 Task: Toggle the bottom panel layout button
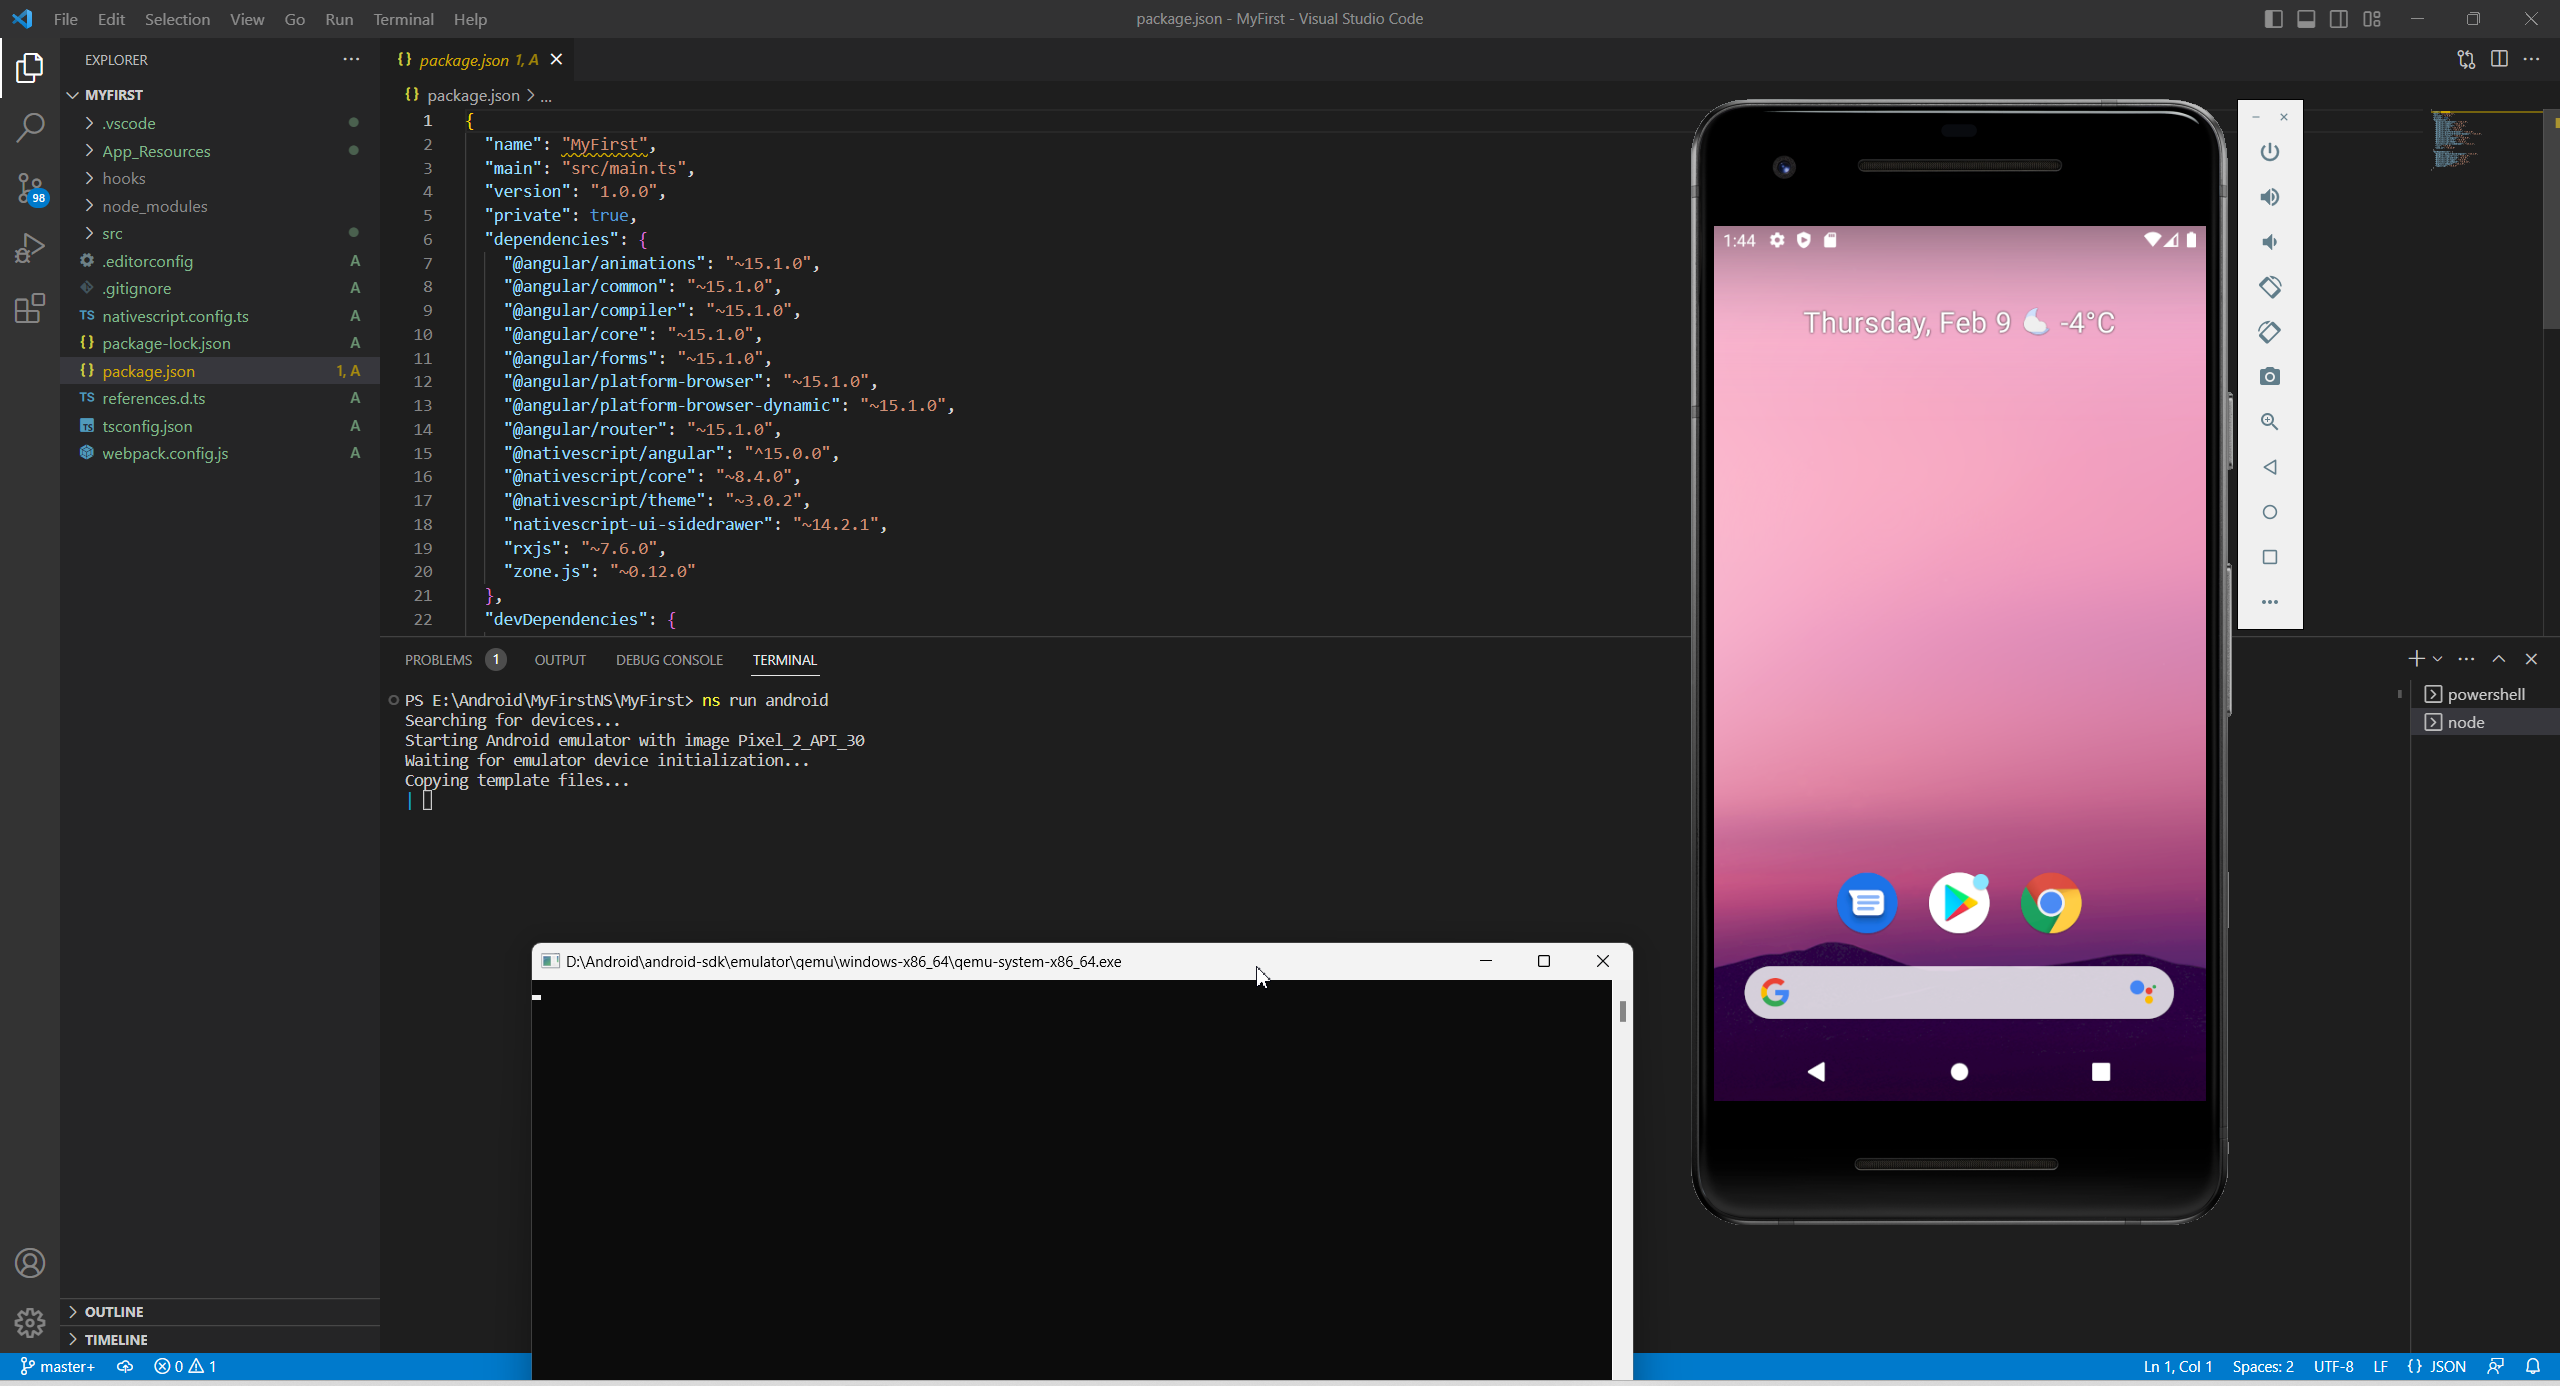point(2306,19)
